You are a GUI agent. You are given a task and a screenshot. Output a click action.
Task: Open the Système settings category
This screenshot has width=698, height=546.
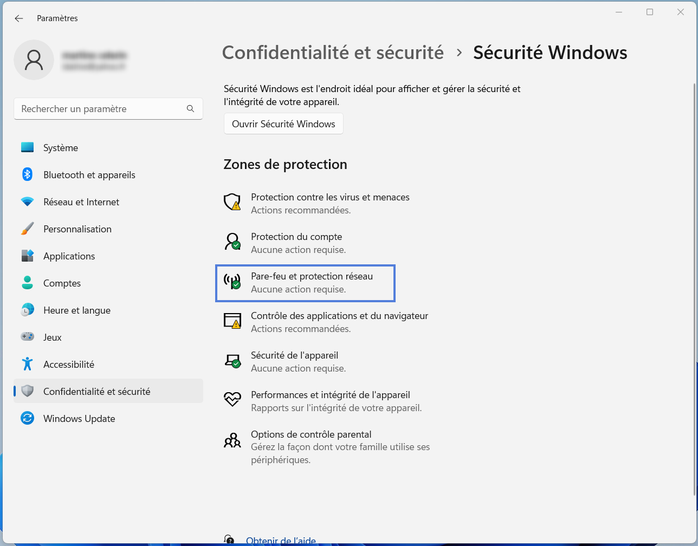[x=60, y=148]
